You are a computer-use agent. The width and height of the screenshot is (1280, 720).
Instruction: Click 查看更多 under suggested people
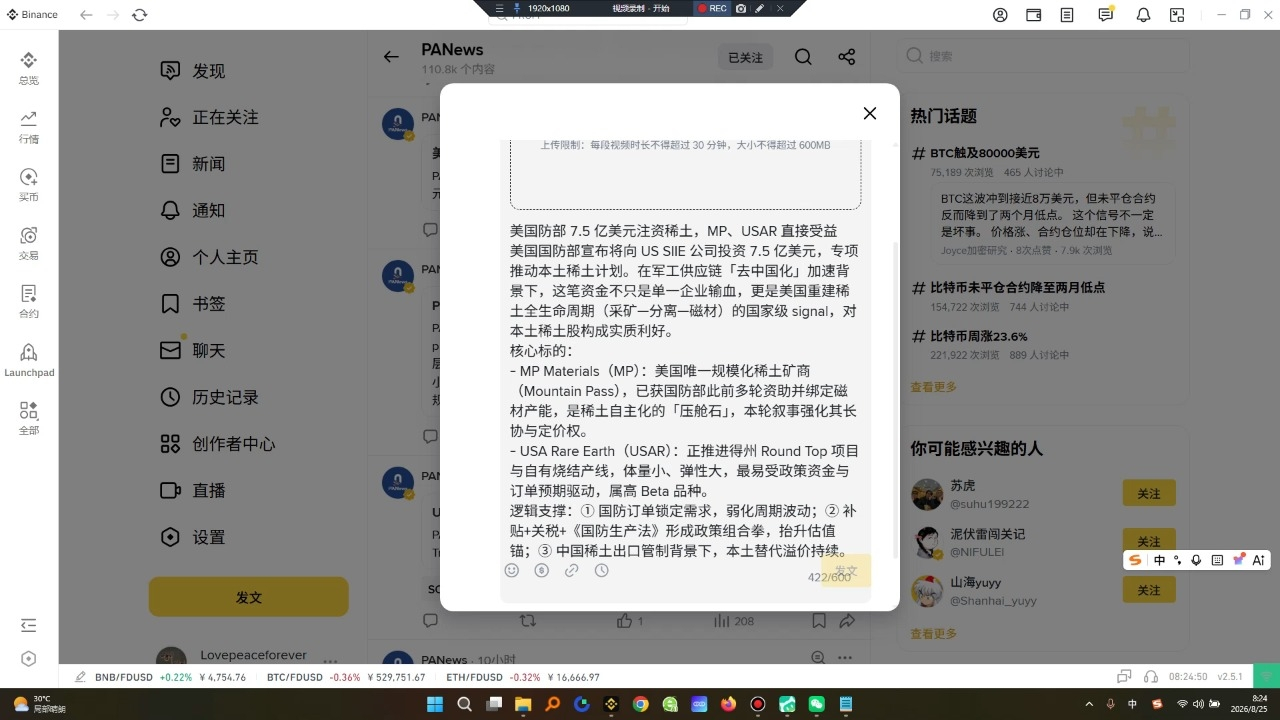(933, 633)
